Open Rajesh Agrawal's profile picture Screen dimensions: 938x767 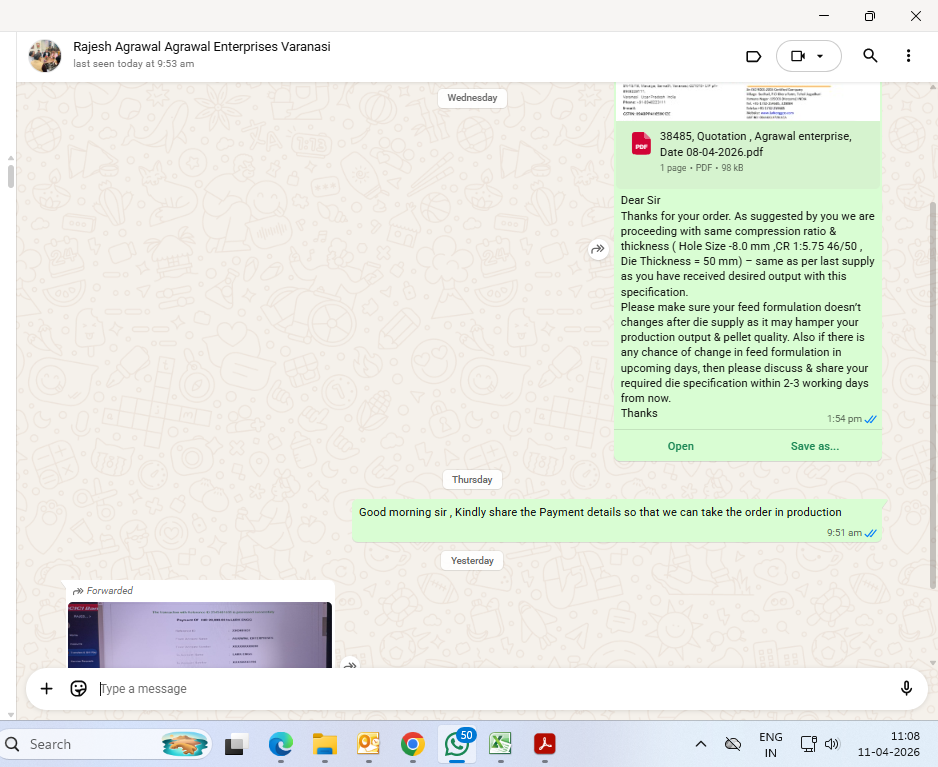click(45, 56)
